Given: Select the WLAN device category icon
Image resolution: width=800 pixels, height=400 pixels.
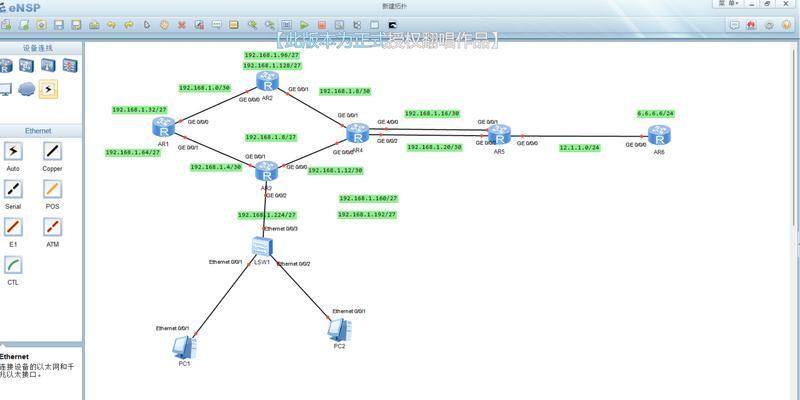Looking at the screenshot, I should tap(48, 65).
